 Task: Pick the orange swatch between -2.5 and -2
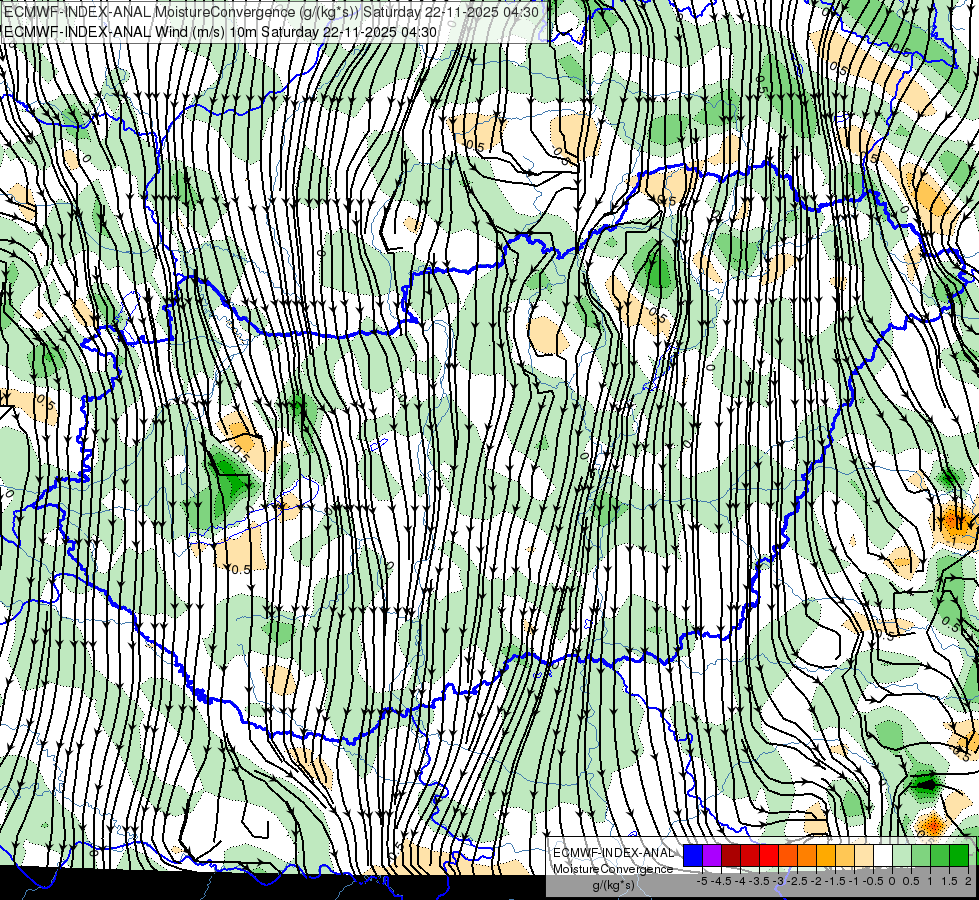[807, 855]
